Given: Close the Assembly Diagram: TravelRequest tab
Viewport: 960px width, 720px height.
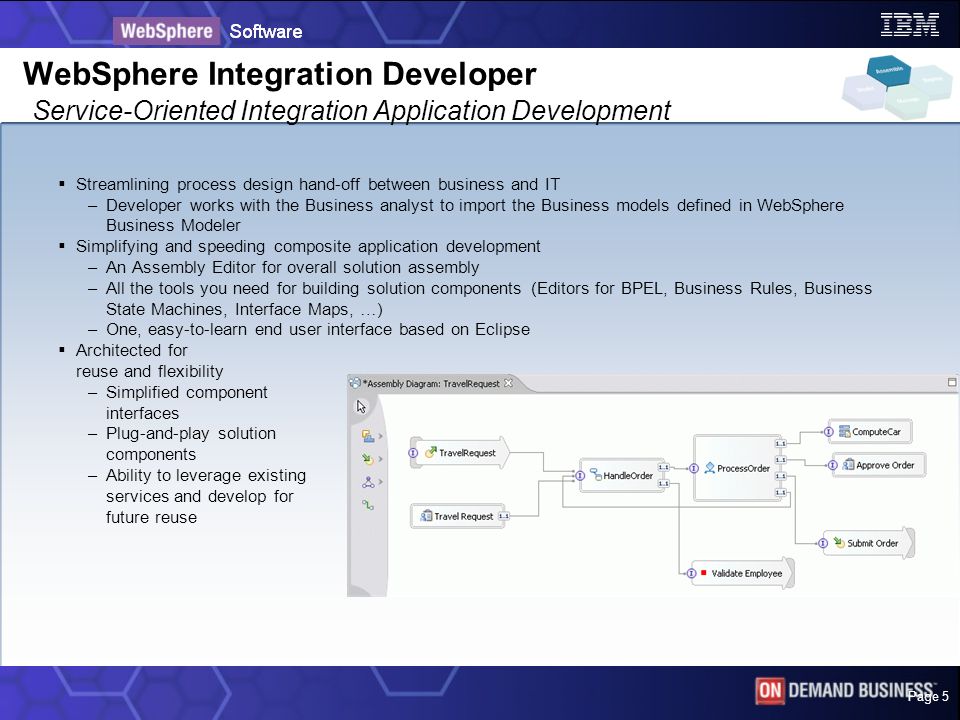Looking at the screenshot, I should click(x=508, y=383).
